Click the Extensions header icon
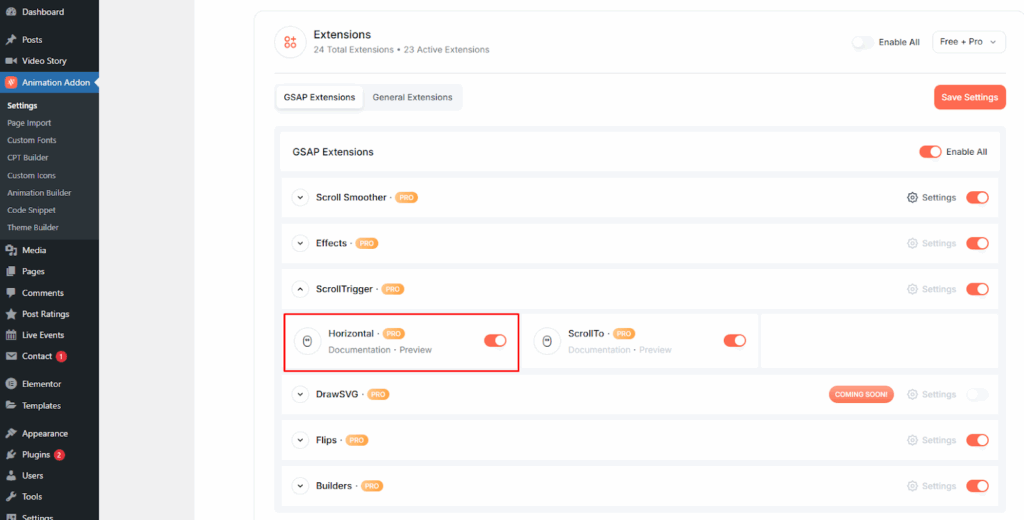The height and width of the screenshot is (520, 1024). (290, 42)
